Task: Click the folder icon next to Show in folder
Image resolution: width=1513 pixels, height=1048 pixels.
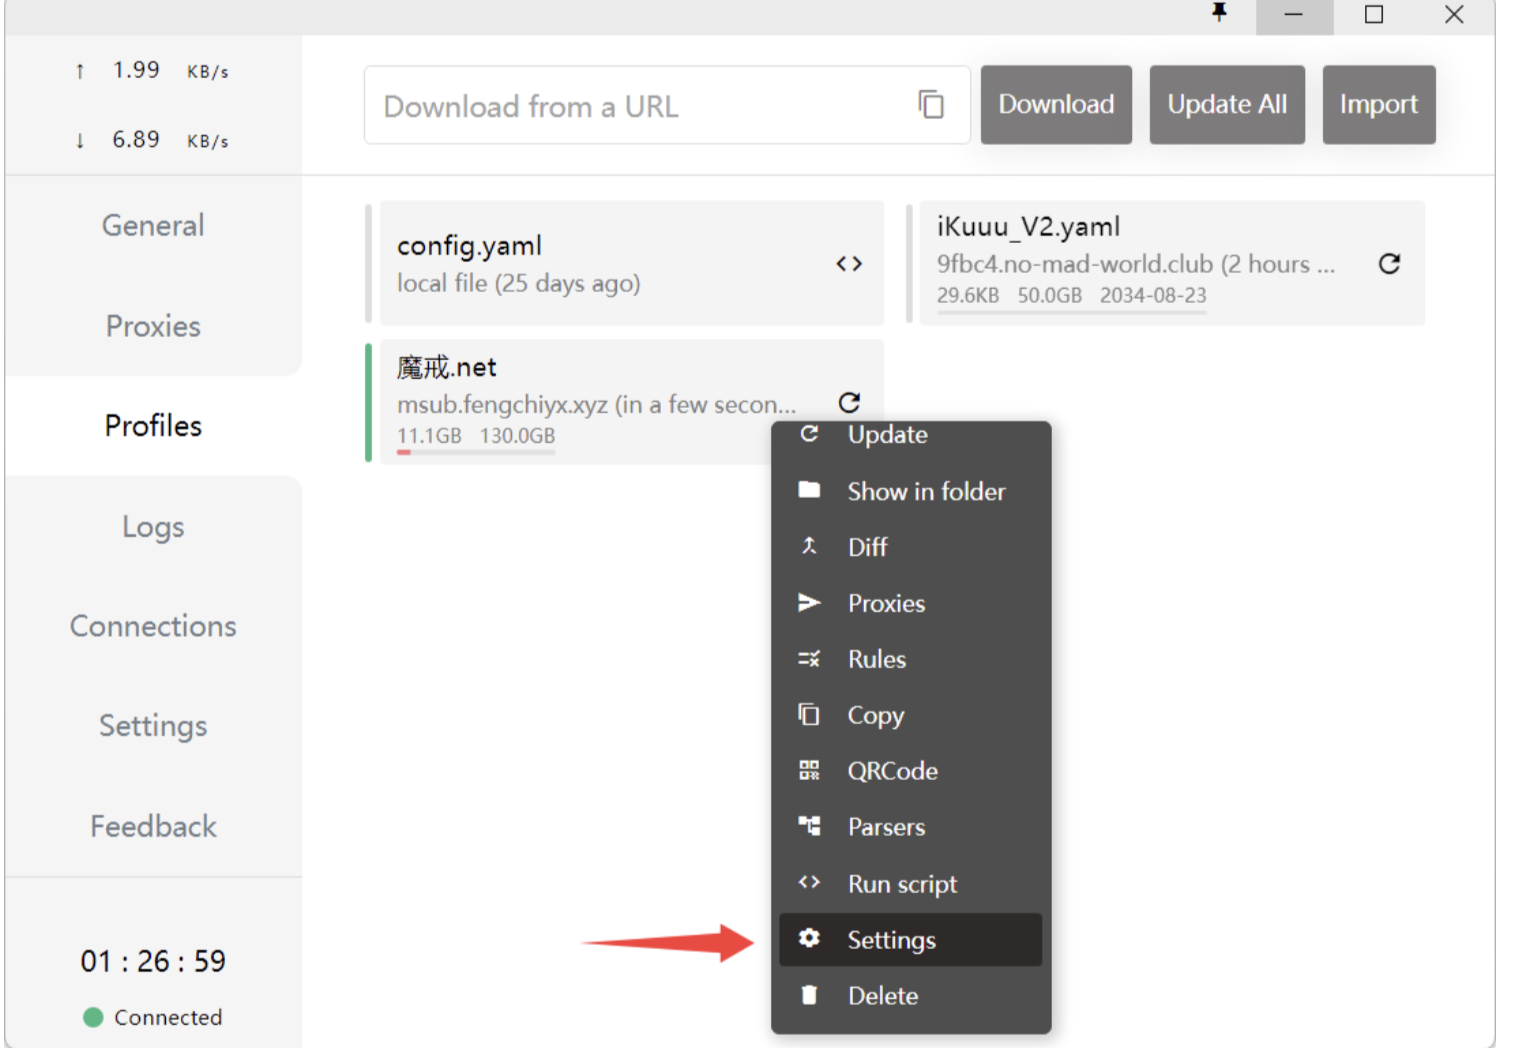Action: pos(809,490)
